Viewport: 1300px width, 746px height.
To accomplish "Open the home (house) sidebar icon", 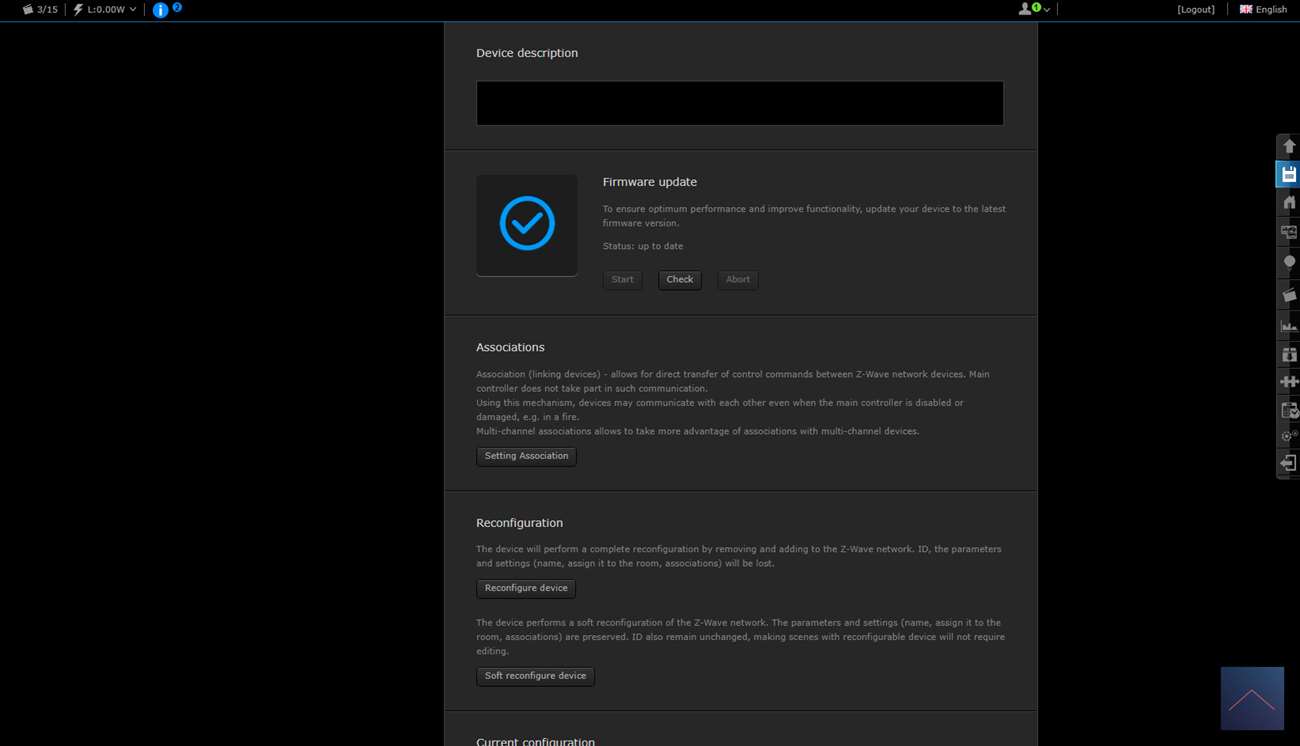I will (1288, 203).
